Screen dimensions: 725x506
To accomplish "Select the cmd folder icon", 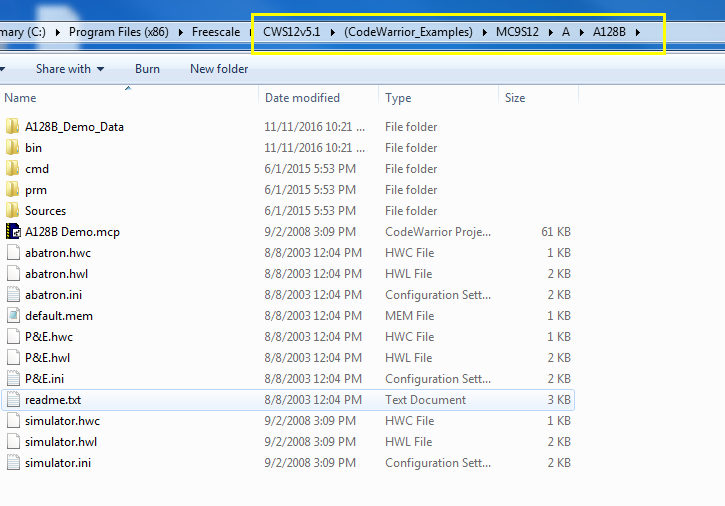I will (x=13, y=168).
